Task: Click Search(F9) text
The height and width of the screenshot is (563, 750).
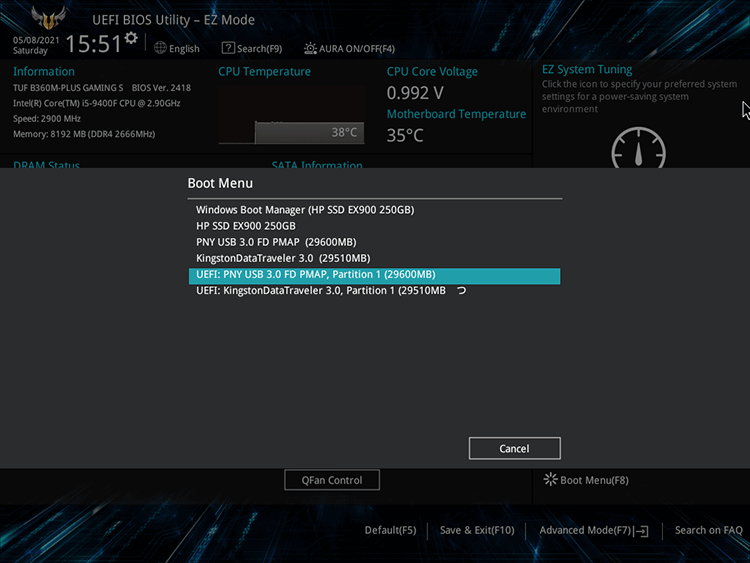Action: pos(259,49)
